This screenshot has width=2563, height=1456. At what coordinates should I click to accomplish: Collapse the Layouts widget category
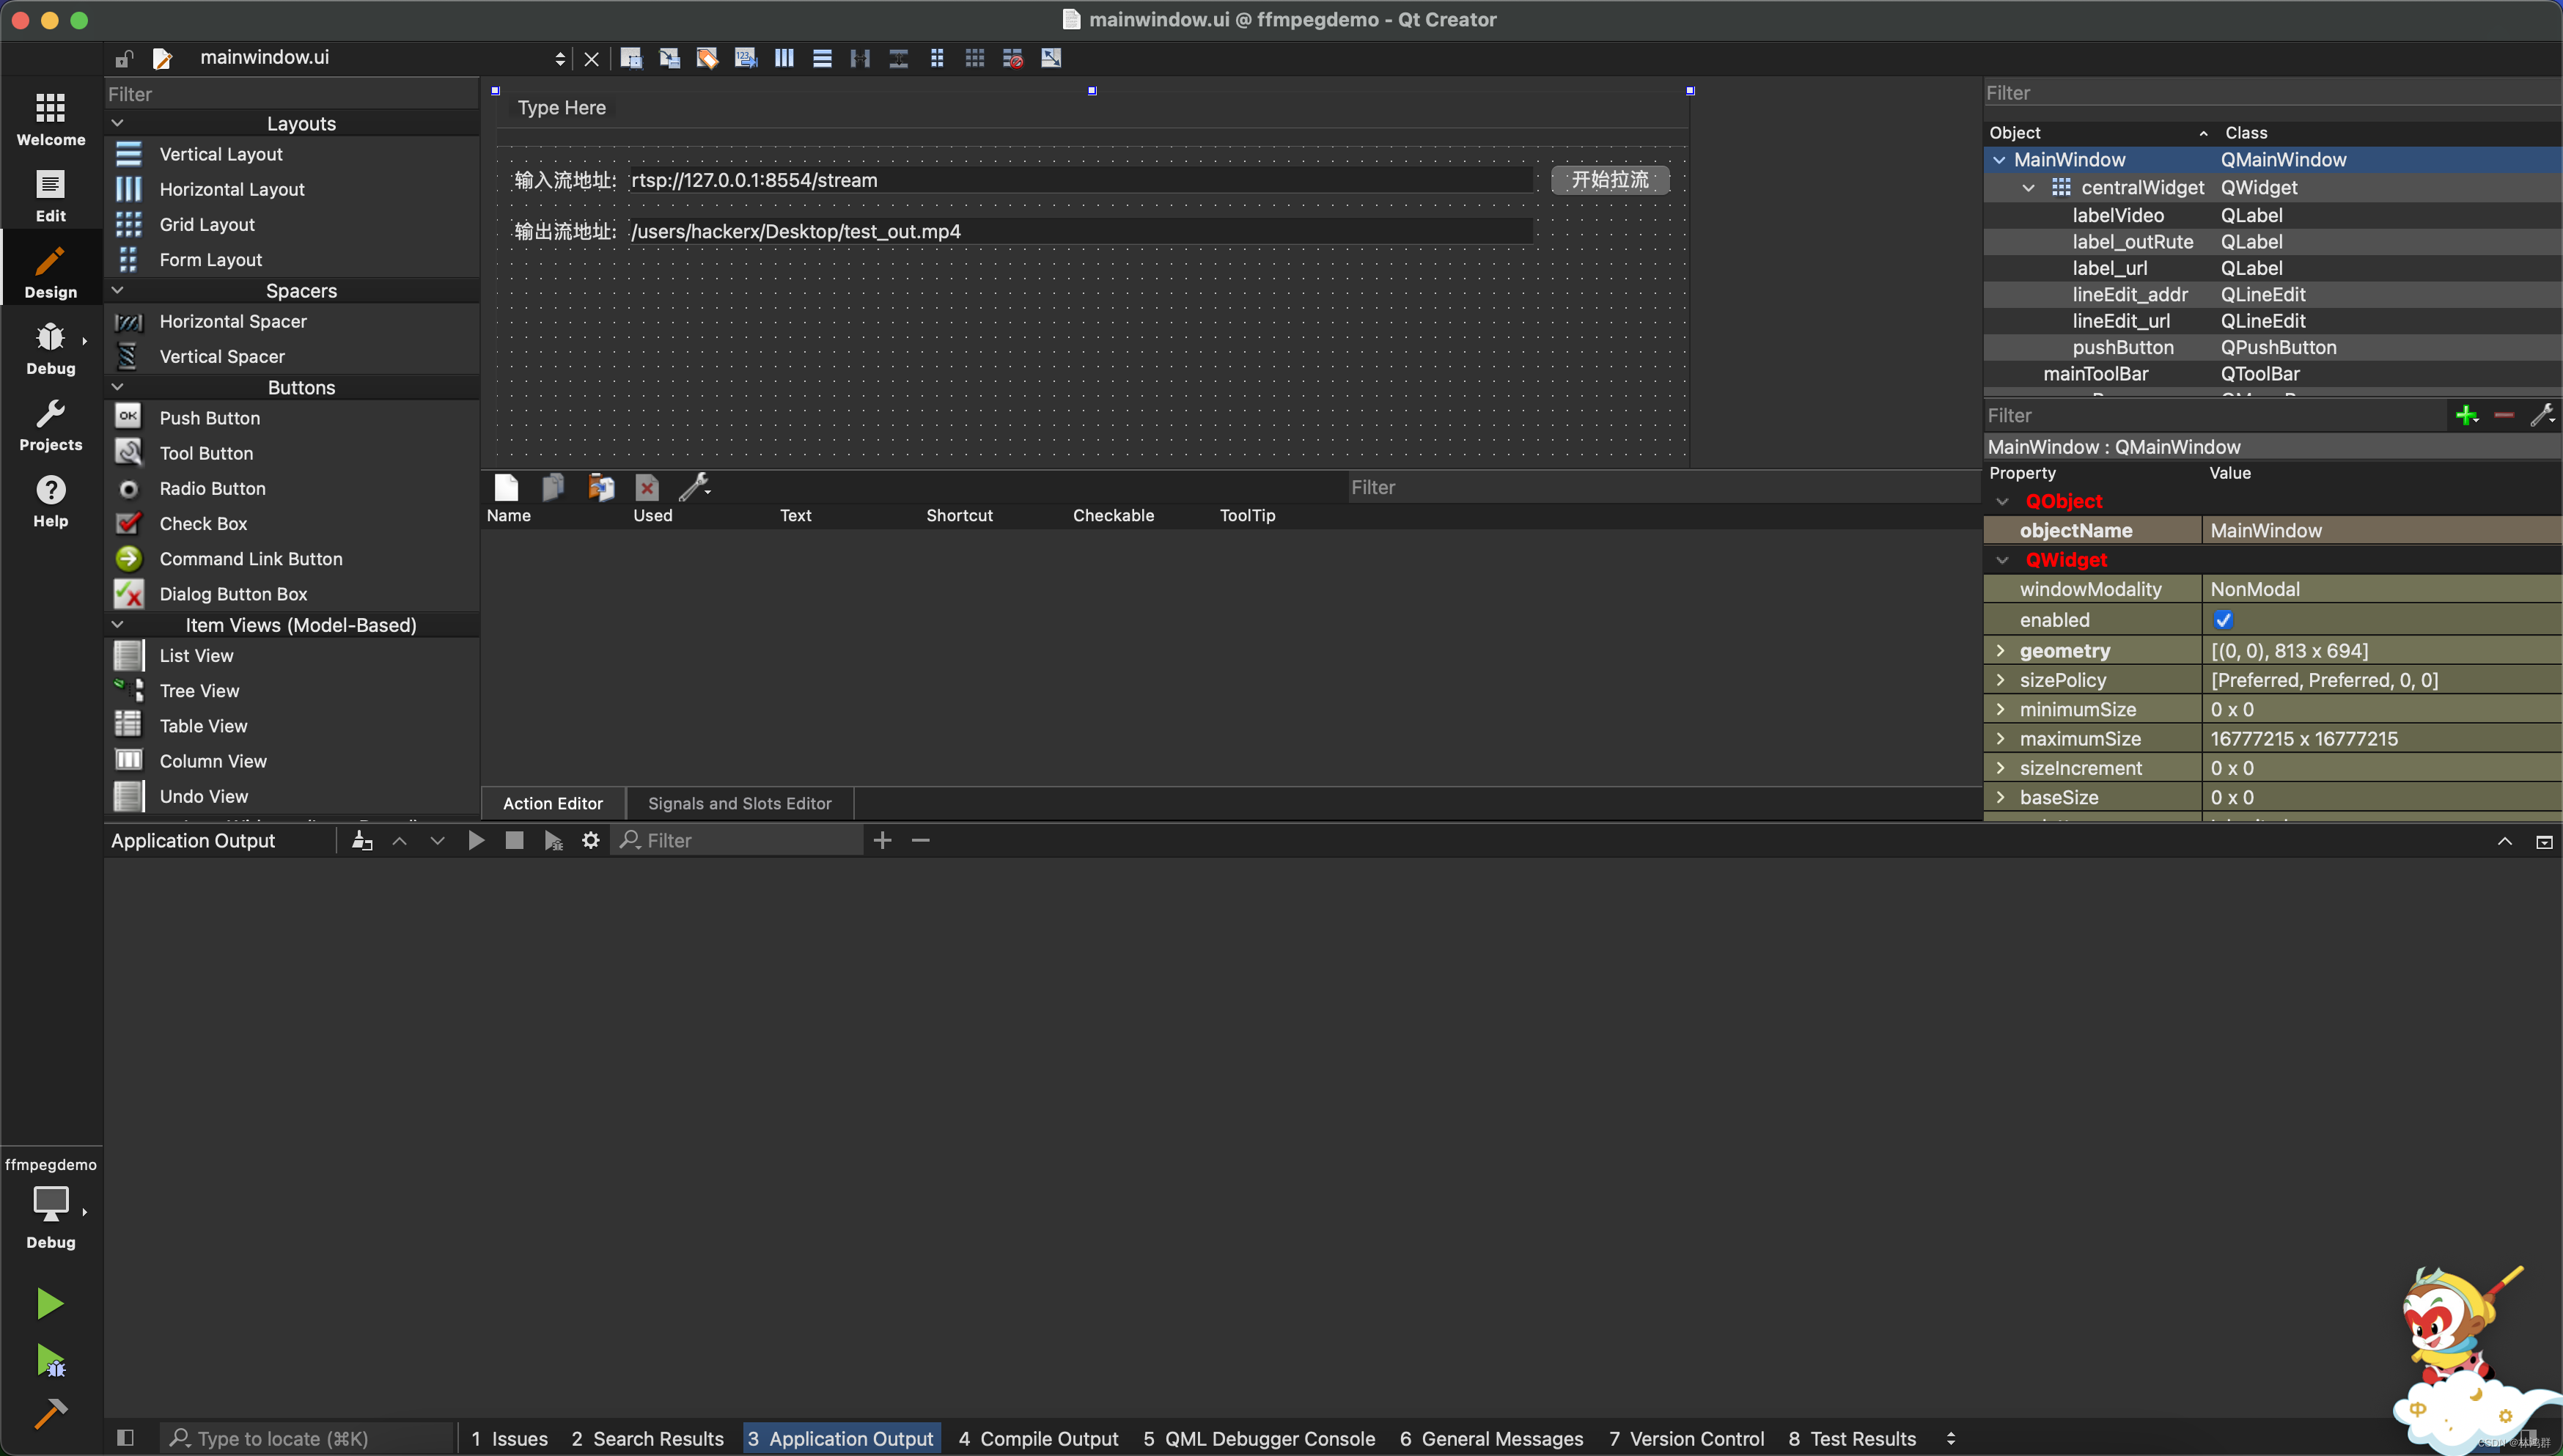[118, 123]
